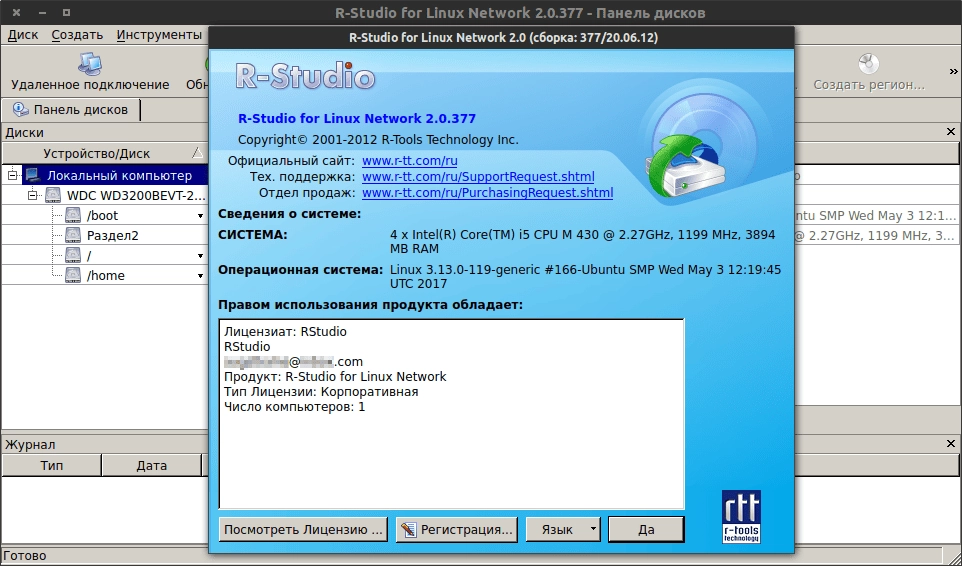Click the root / partition disk icon
This screenshot has height=566, width=962.
[x=73, y=255]
